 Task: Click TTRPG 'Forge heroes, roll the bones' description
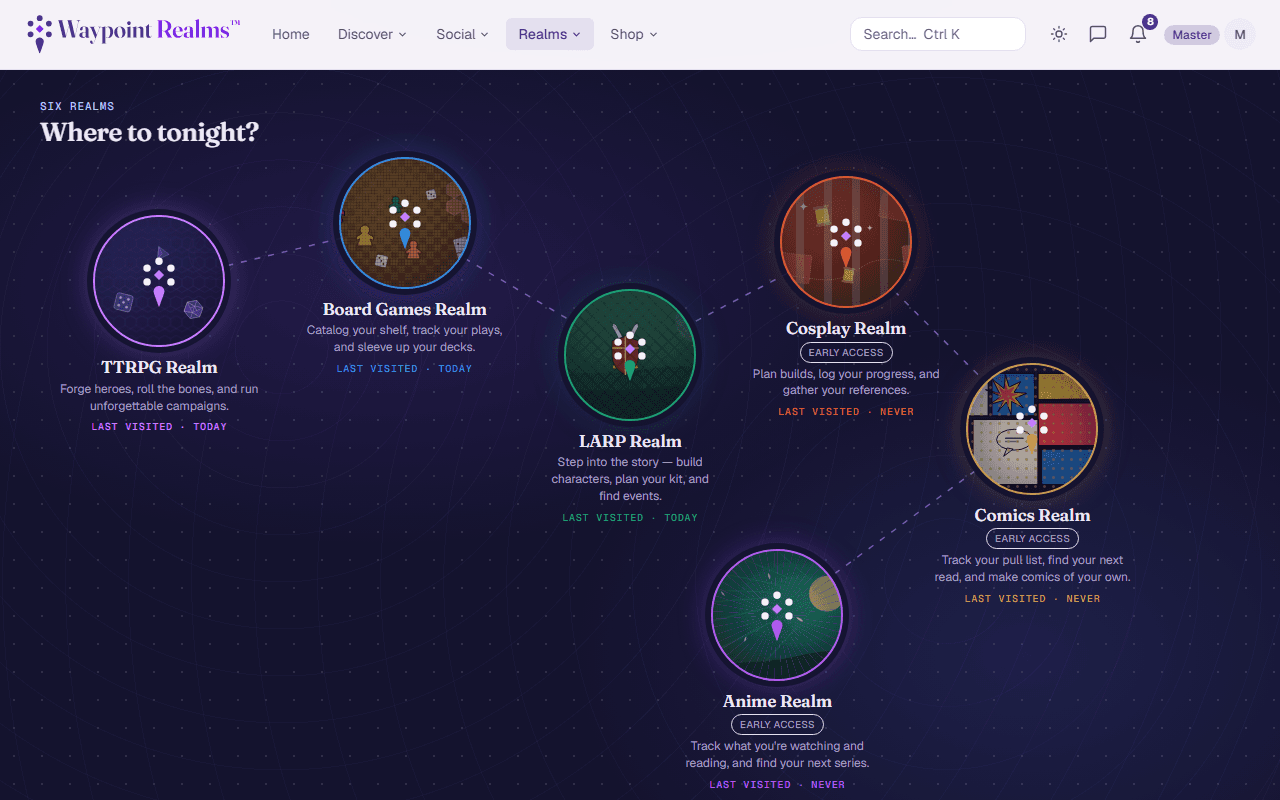tap(159, 397)
